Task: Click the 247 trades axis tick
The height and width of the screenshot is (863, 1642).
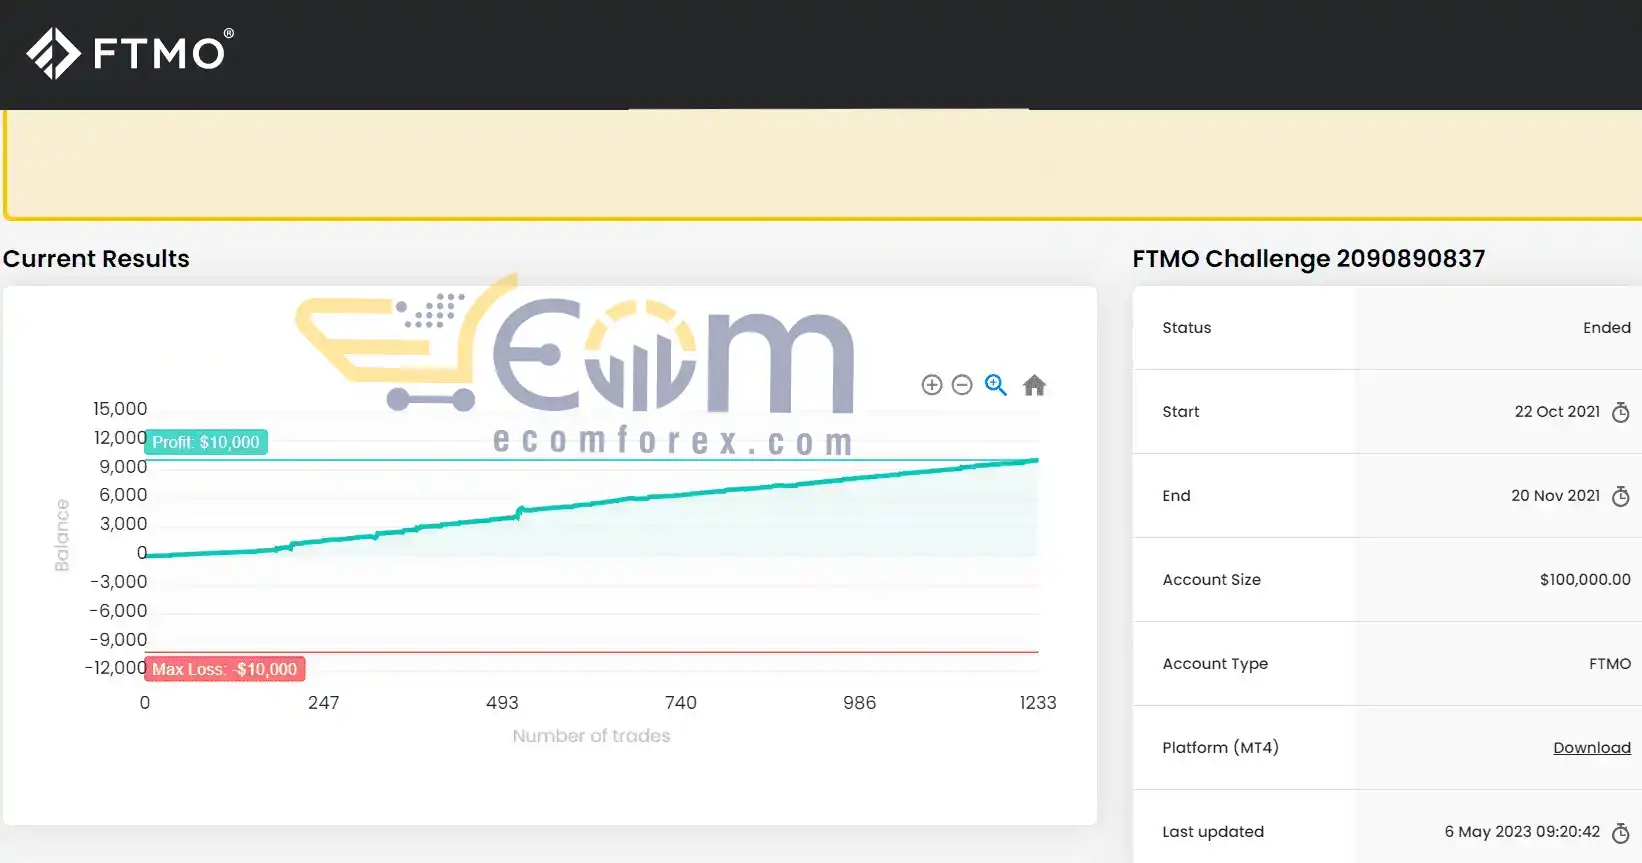Action: pos(324,703)
